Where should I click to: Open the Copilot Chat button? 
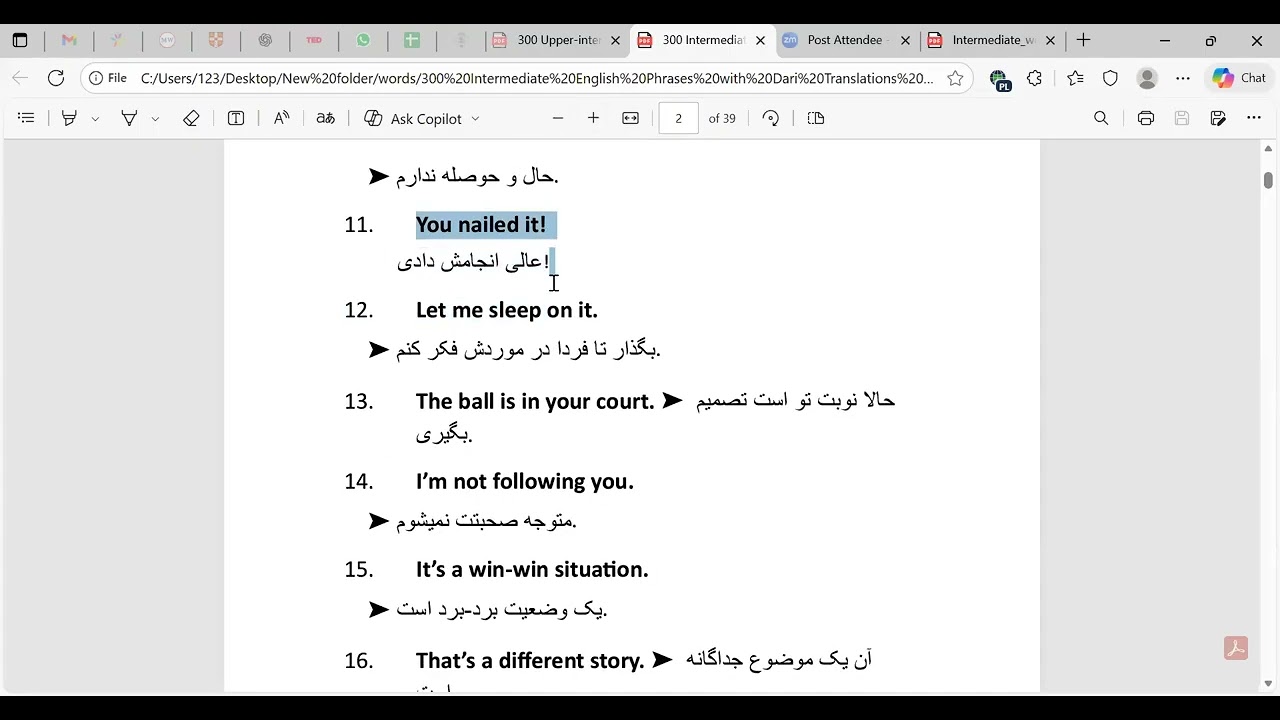[x=1239, y=78]
